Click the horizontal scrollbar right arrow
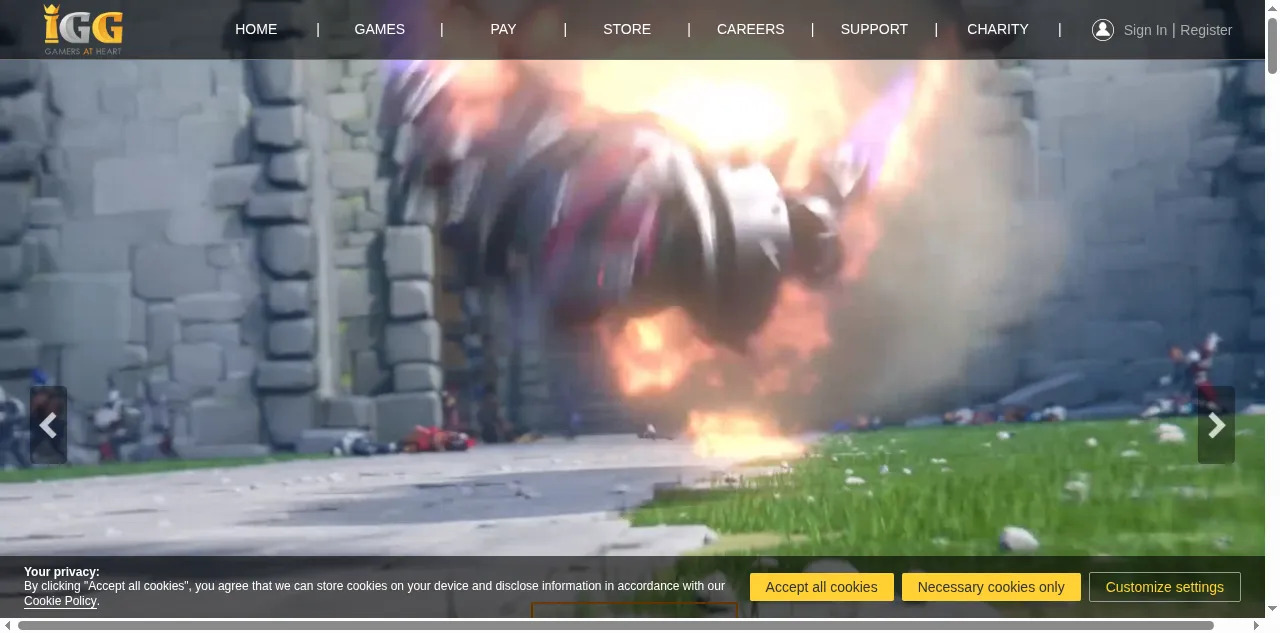This screenshot has height=633, width=1280. (x=1259, y=625)
